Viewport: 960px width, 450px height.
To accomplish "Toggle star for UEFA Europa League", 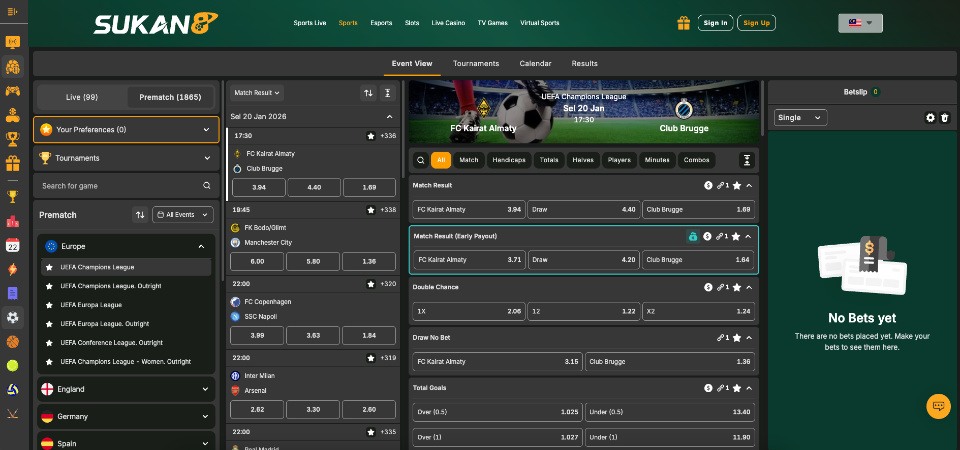I will click(50, 305).
